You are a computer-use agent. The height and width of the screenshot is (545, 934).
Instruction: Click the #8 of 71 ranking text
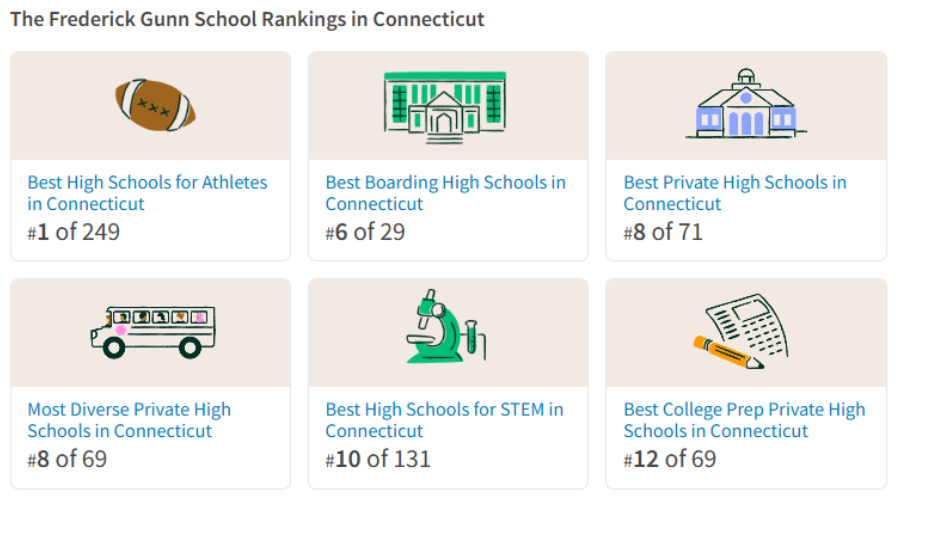[663, 233]
